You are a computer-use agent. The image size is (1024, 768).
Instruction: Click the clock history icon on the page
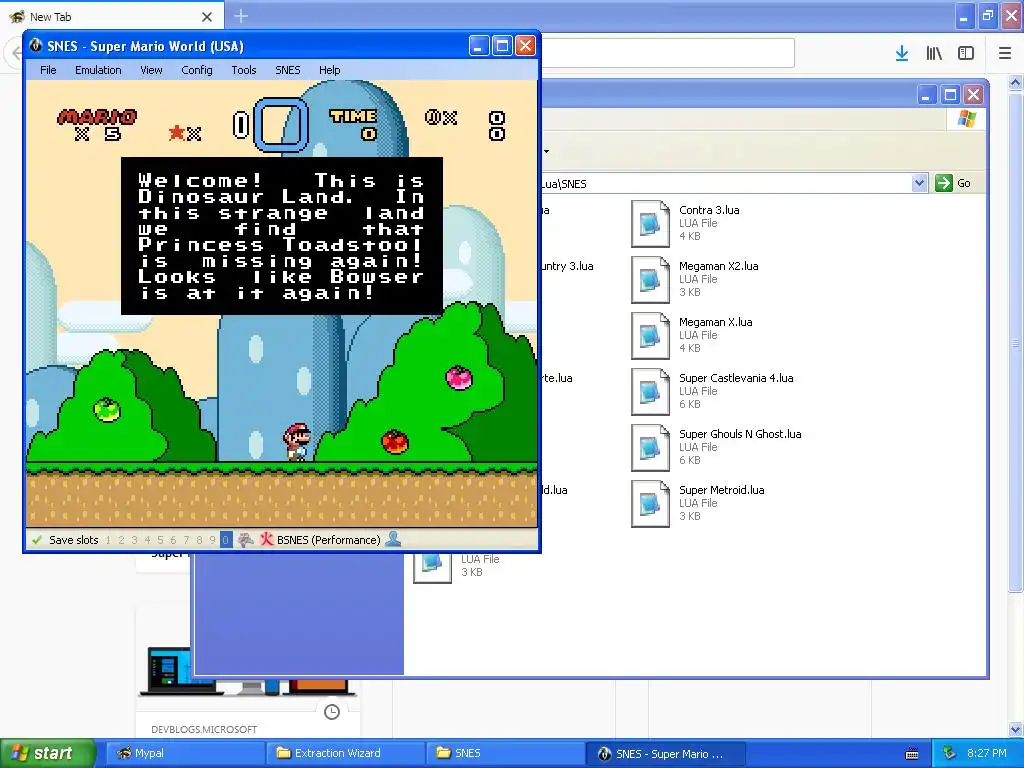[332, 712]
